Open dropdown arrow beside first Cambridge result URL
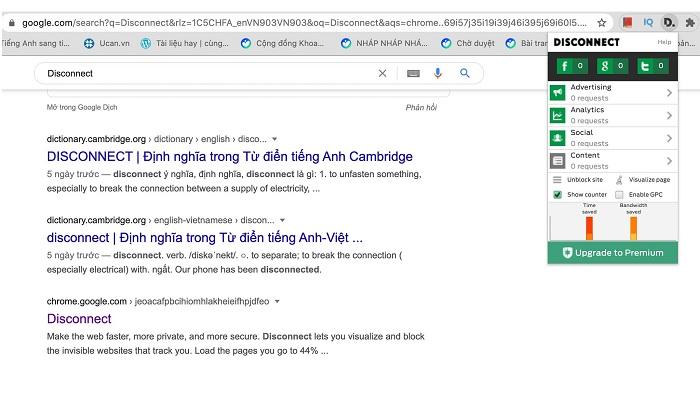 275,139
